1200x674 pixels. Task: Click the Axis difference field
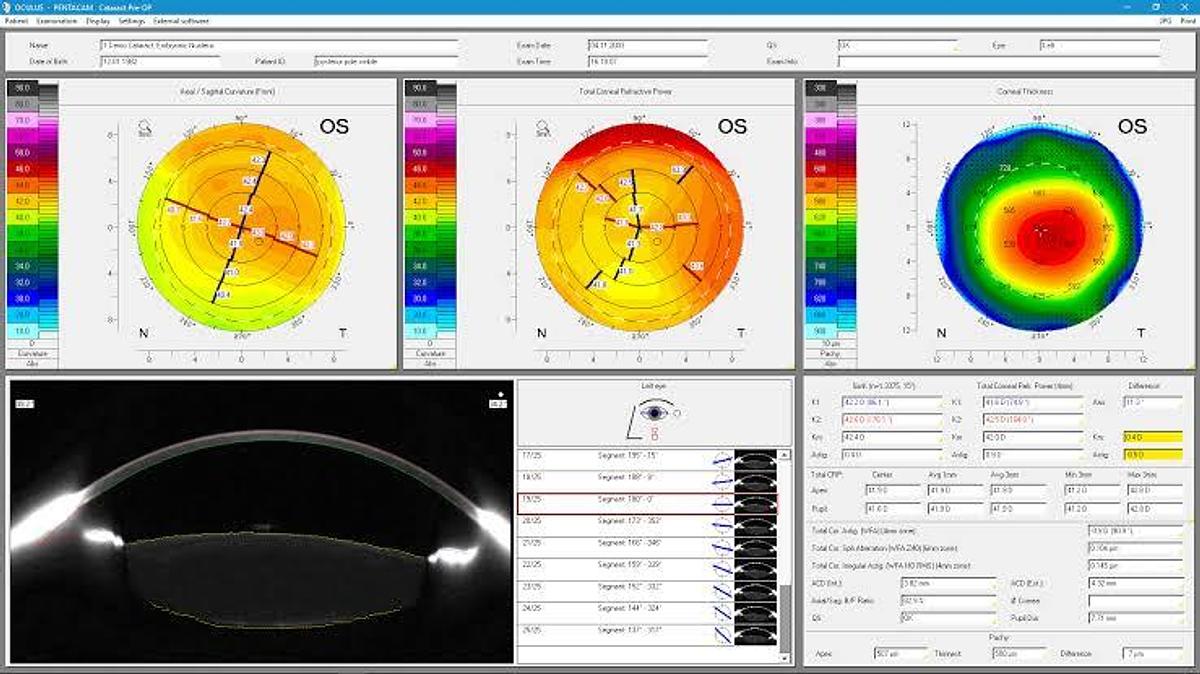[1152, 402]
